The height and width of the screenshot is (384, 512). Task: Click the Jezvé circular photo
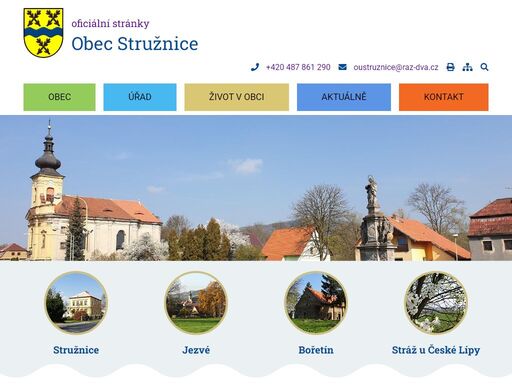click(196, 303)
